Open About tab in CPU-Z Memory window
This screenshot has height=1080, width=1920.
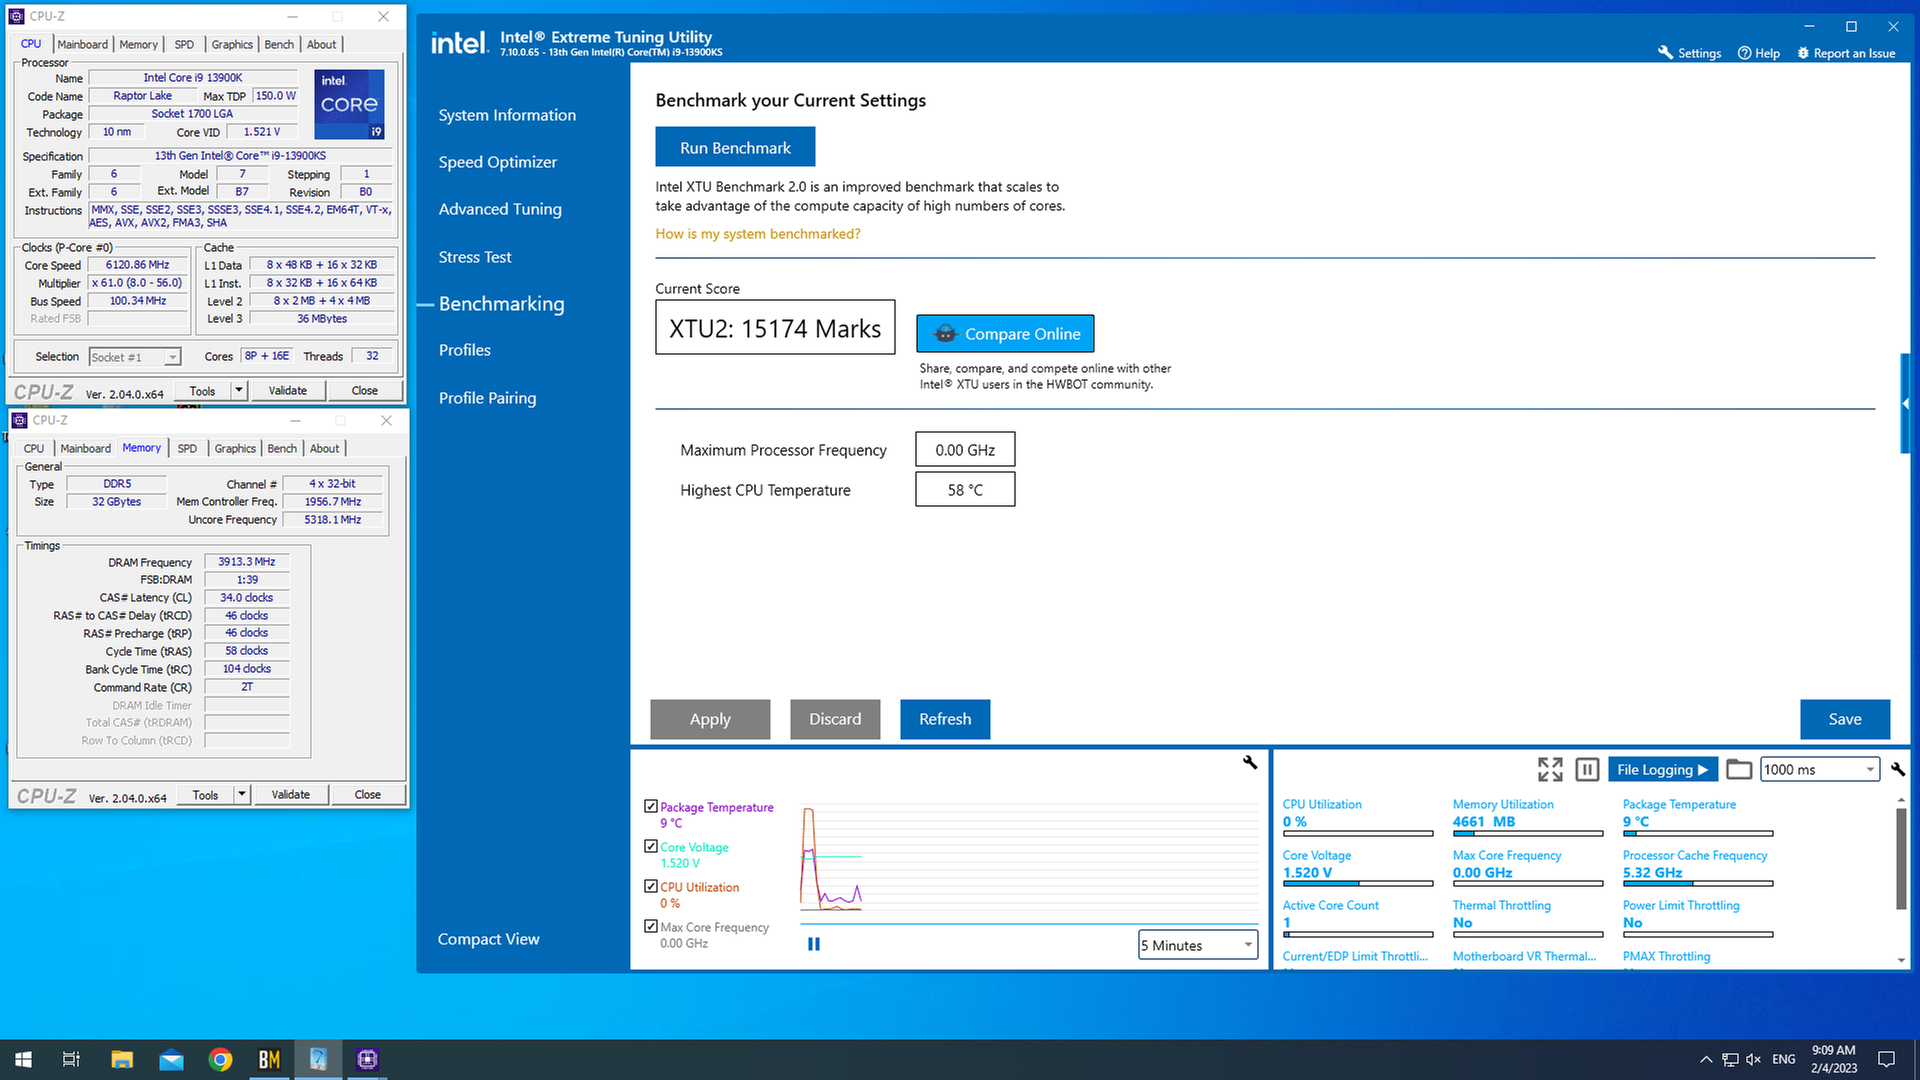(x=324, y=448)
